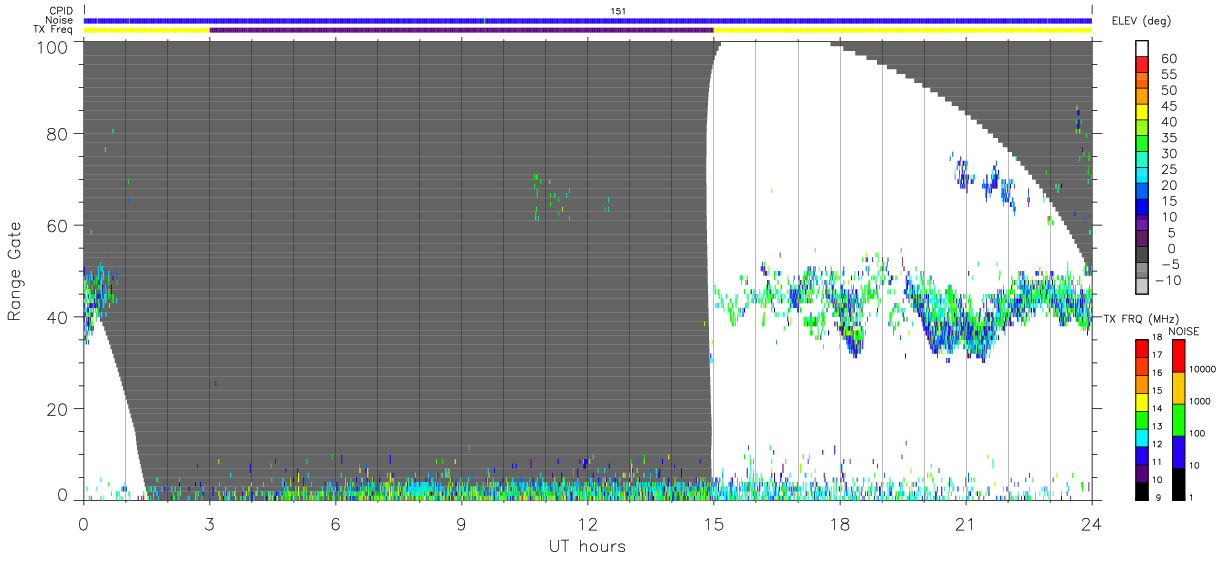Click the UT hours axis title
This screenshot has height=567, width=1228.
(587, 546)
